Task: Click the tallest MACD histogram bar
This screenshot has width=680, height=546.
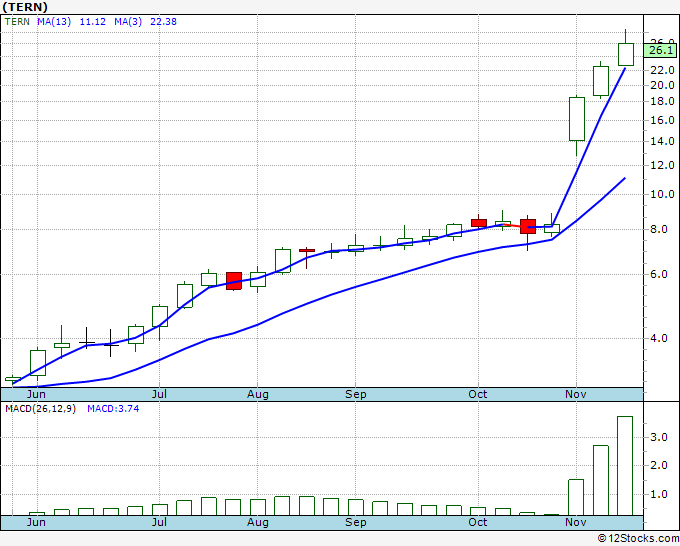Action: [x=625, y=466]
